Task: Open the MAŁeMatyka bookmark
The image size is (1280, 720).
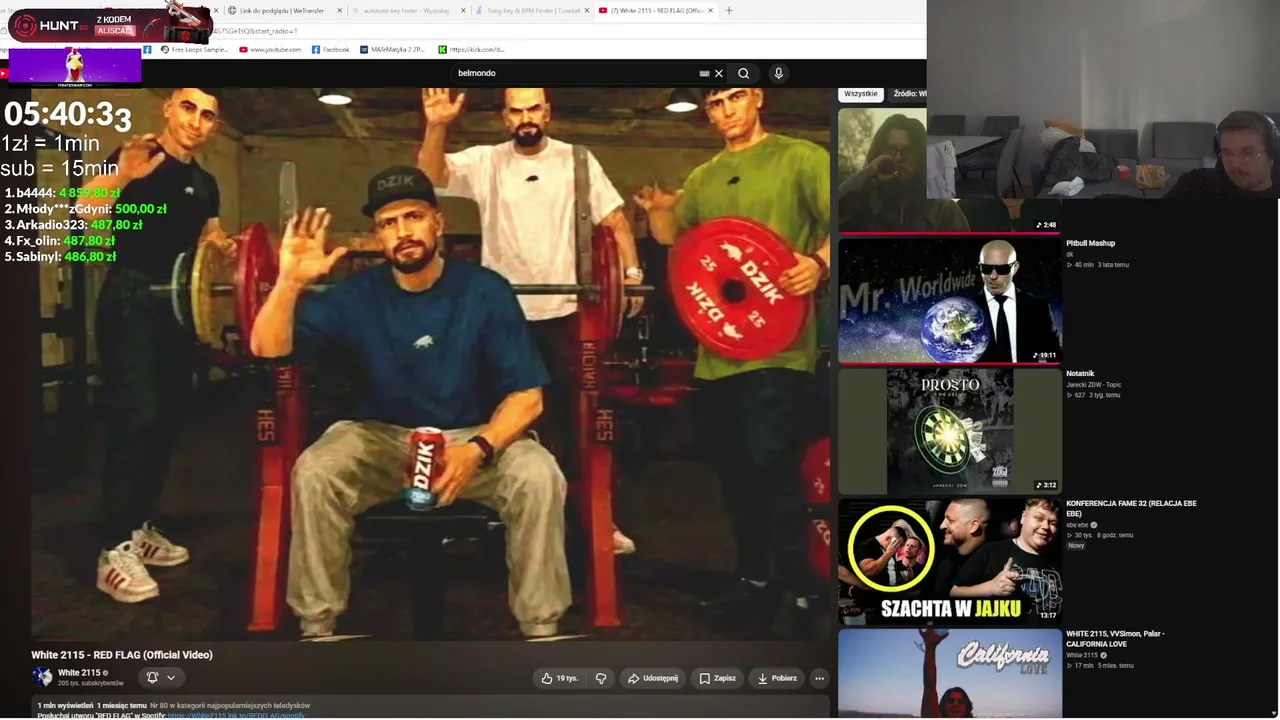Action: coord(392,49)
